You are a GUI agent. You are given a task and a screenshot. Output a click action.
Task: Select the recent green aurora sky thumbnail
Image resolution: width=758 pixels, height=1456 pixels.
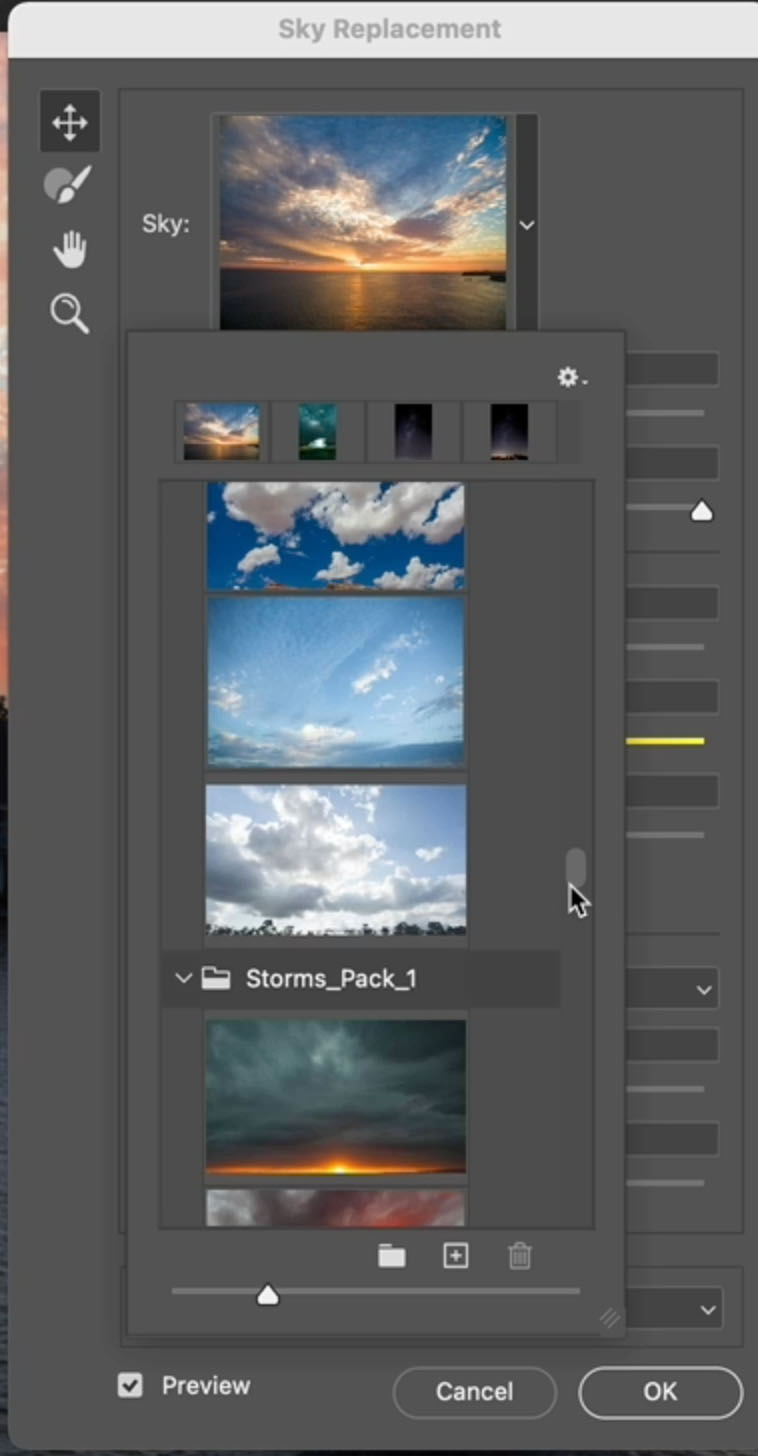coord(317,431)
